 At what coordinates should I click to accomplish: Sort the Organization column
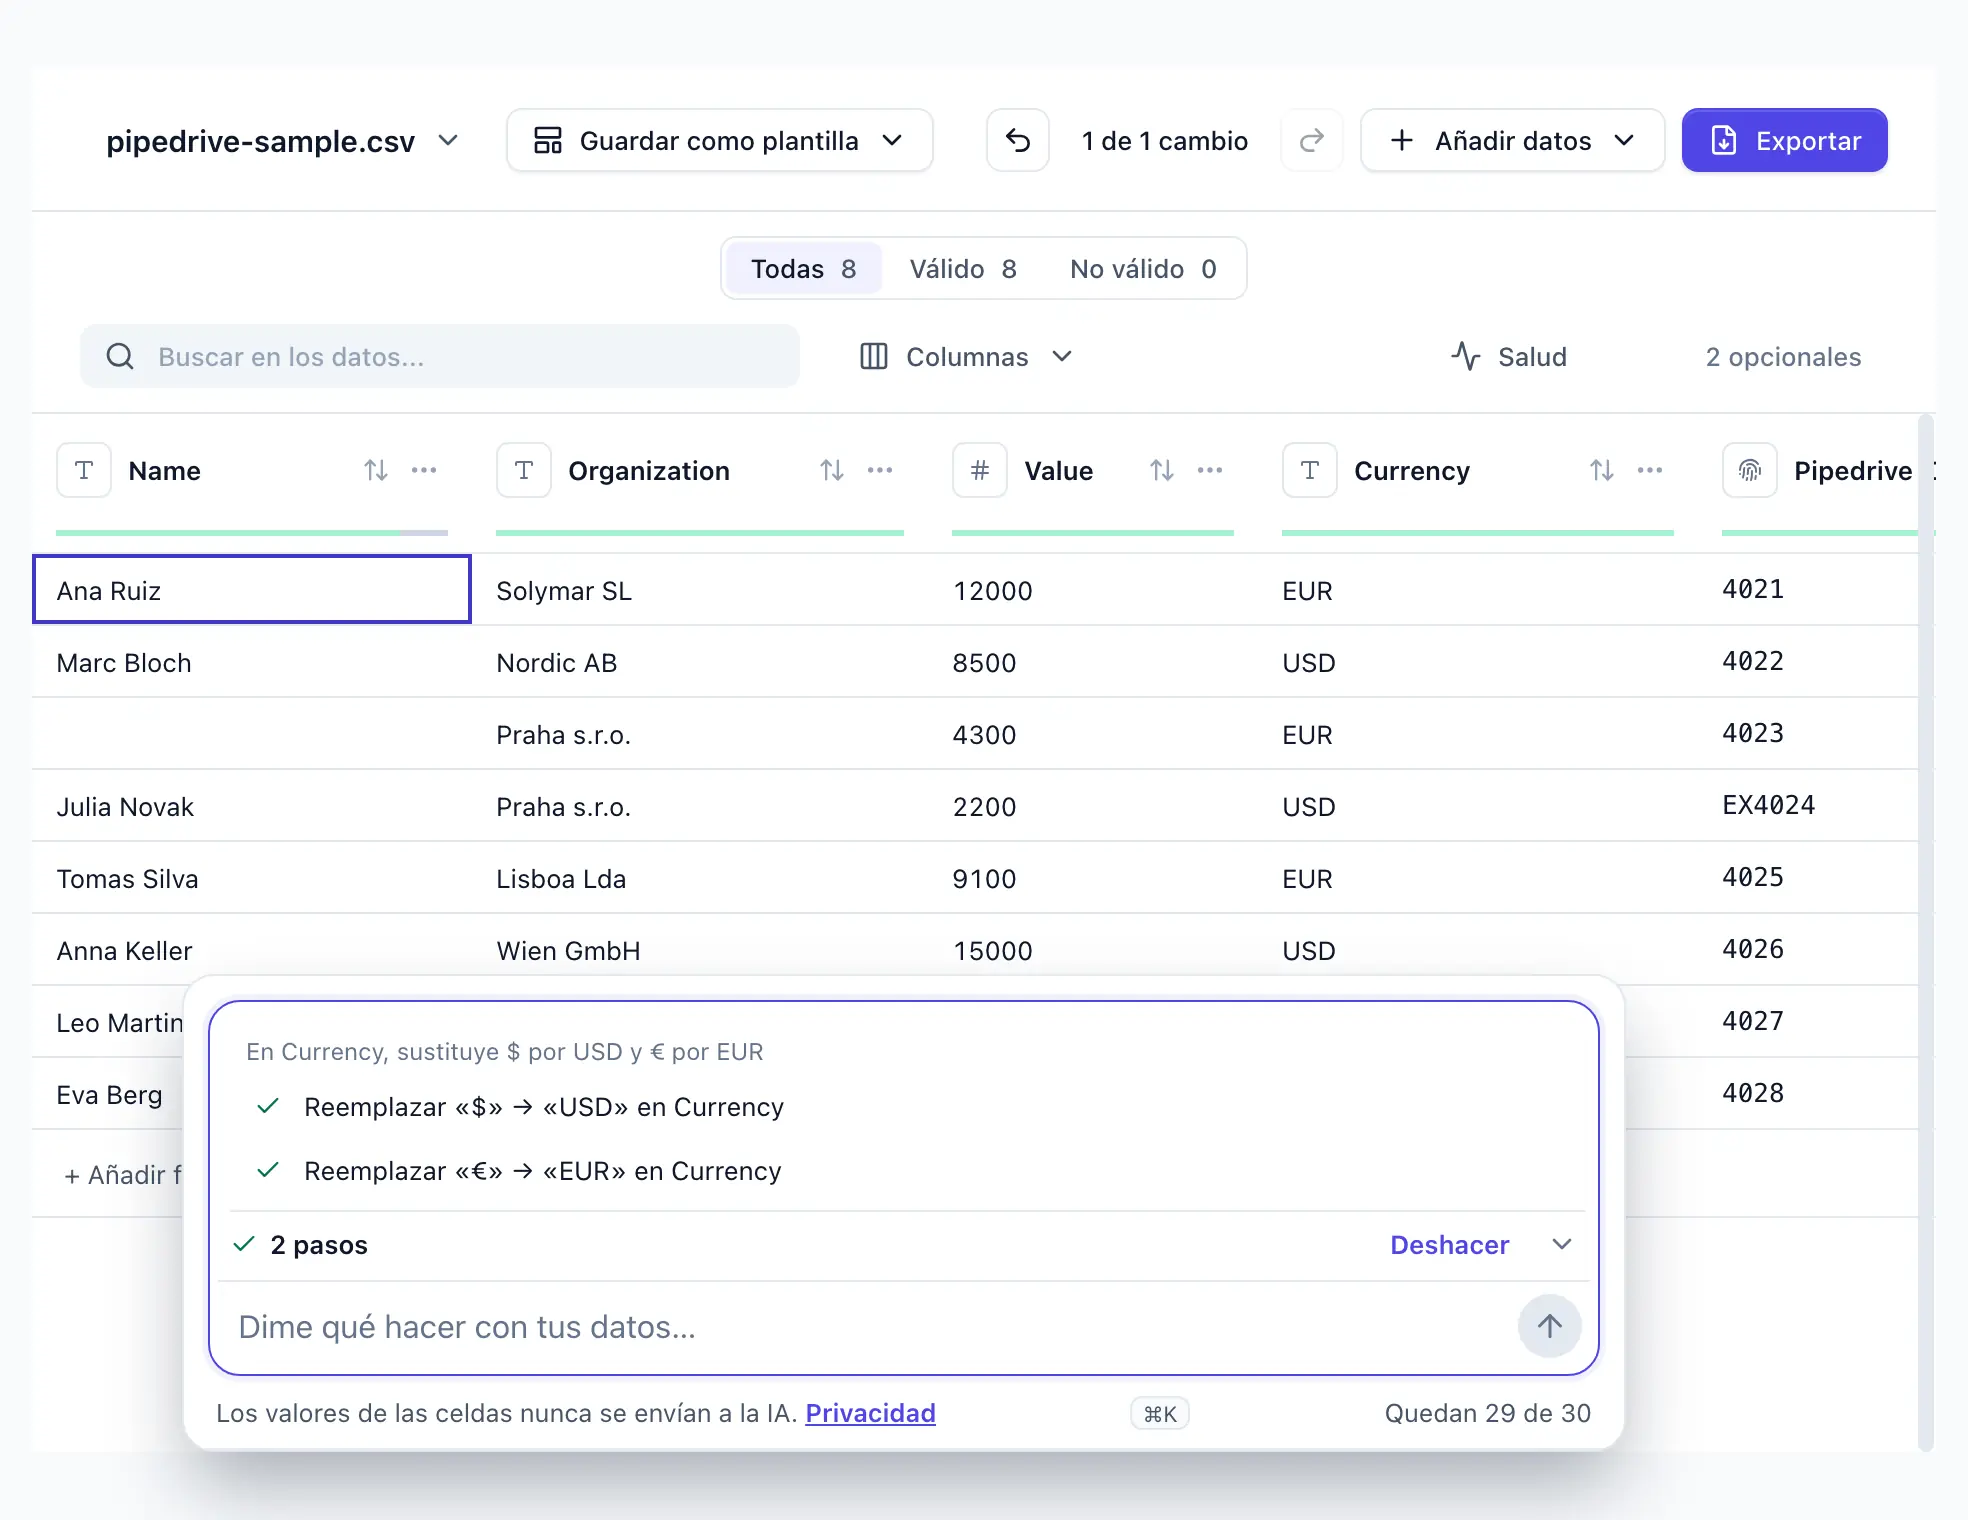click(x=832, y=470)
